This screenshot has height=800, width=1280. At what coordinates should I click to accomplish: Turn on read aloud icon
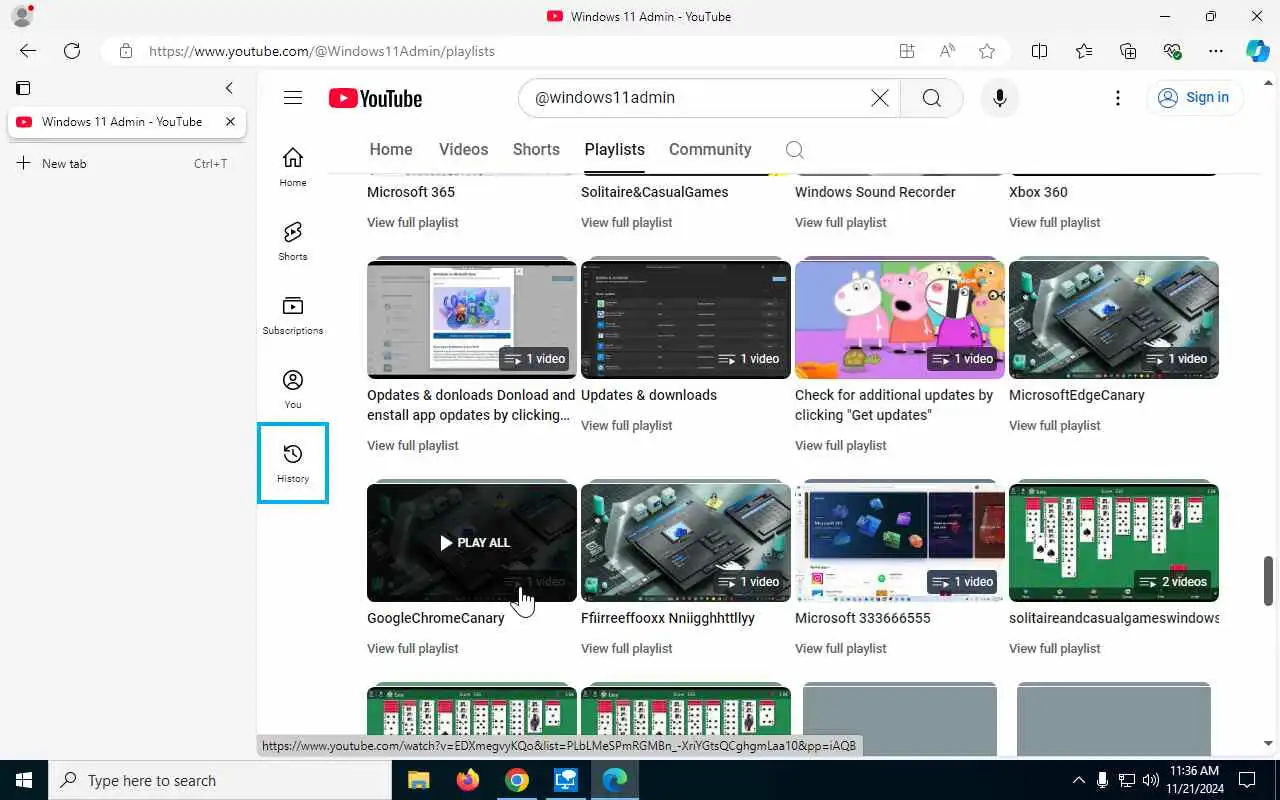(947, 51)
